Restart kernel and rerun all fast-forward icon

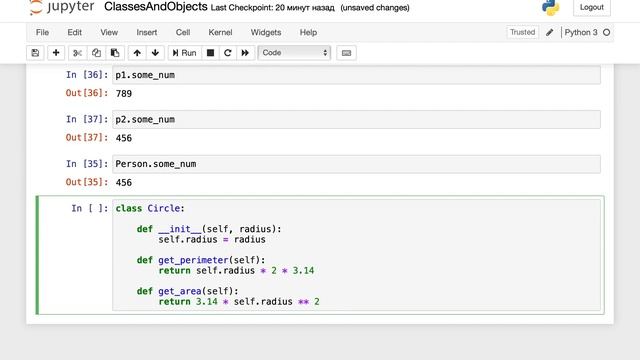tap(245, 53)
